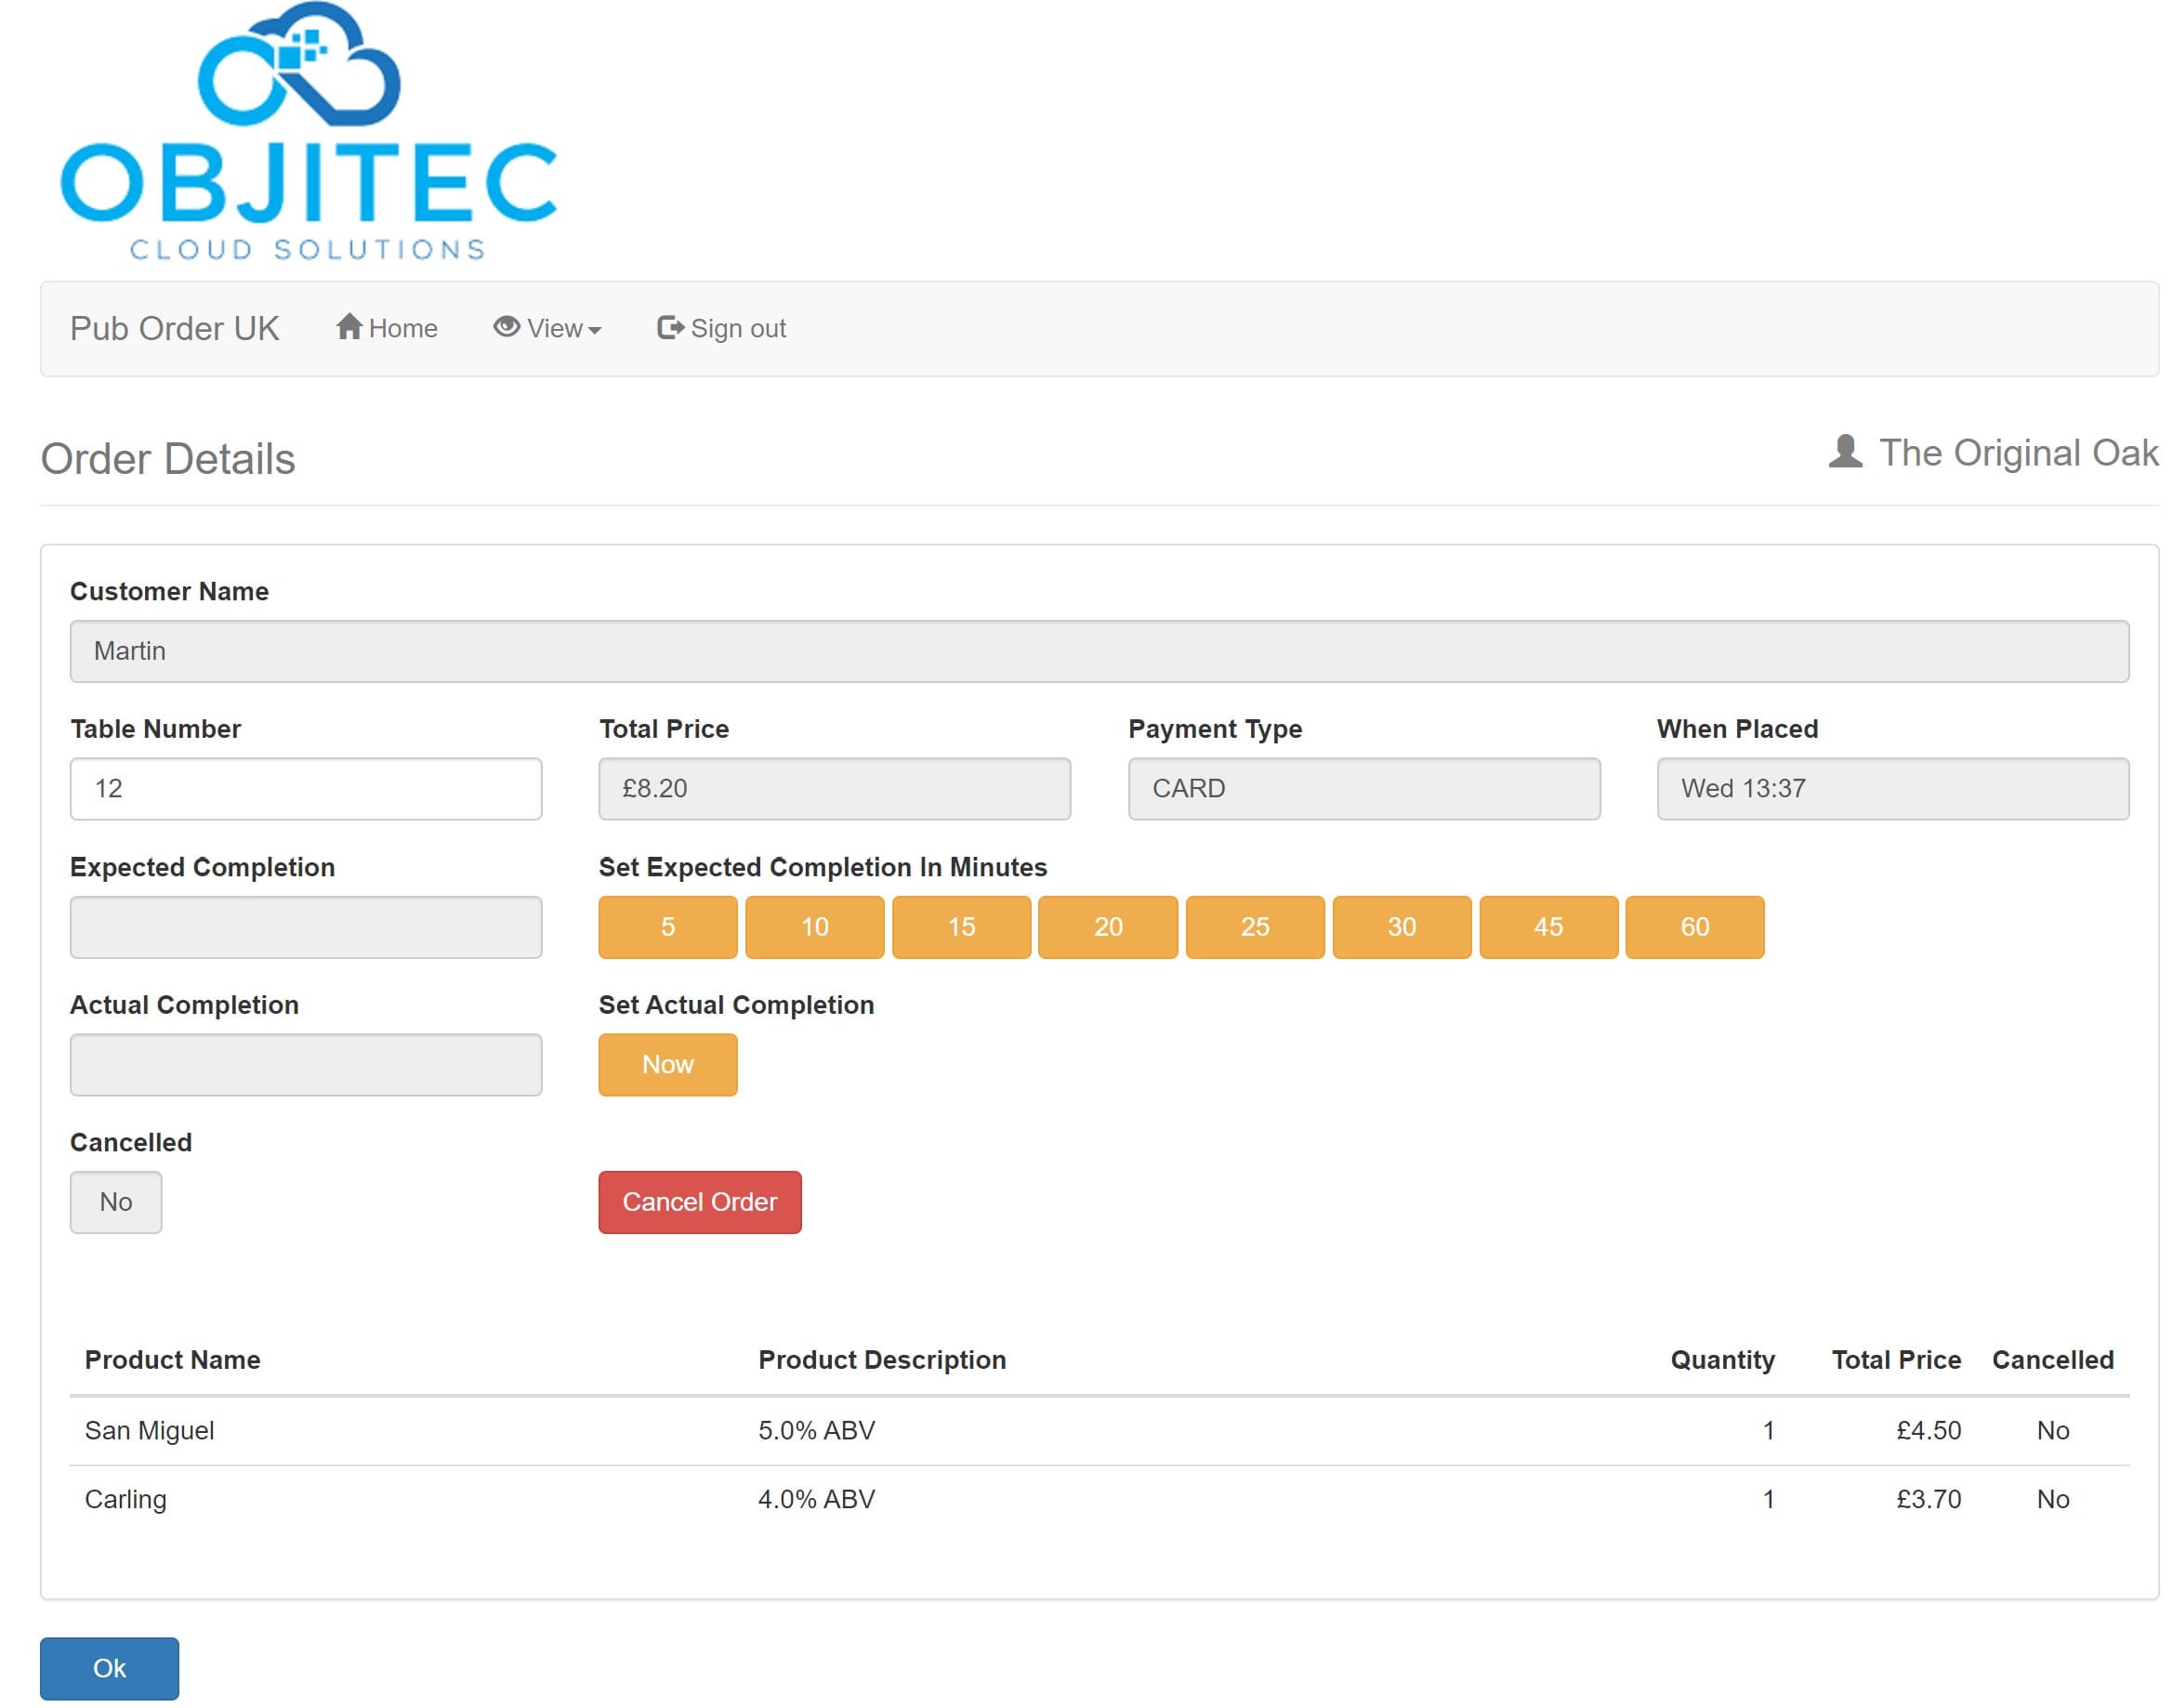Click the empty Expected Completion field
Image resolution: width=2173 pixels, height=1708 pixels.
tap(306, 928)
